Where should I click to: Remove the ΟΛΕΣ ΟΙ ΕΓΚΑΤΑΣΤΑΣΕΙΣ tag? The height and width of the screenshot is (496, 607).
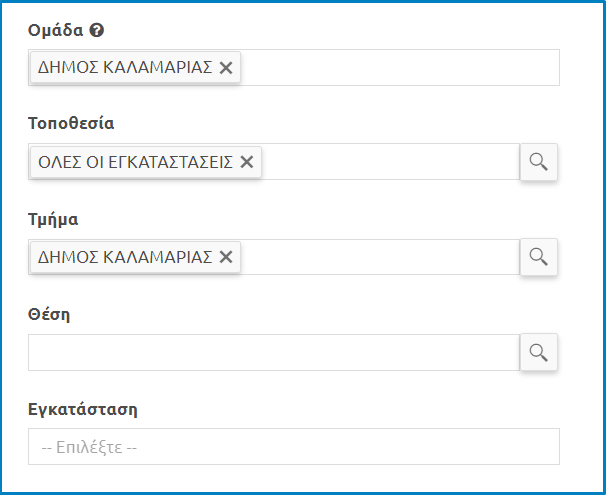pos(247,162)
